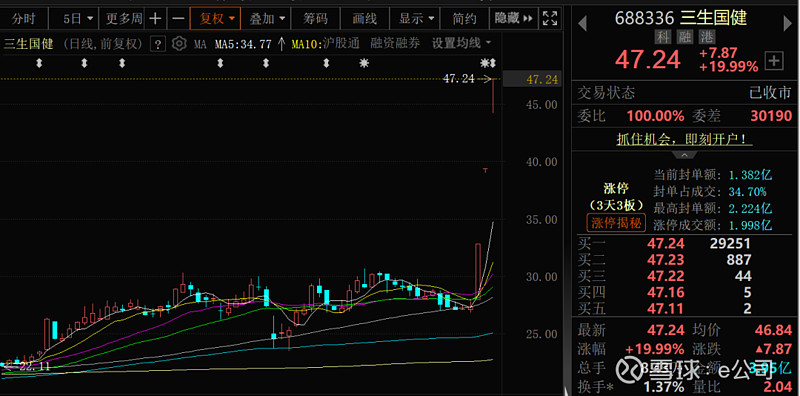Viewport: 800px width, 396px height.
Task: Go to previous stock with left arrow
Action: [x=582, y=23]
